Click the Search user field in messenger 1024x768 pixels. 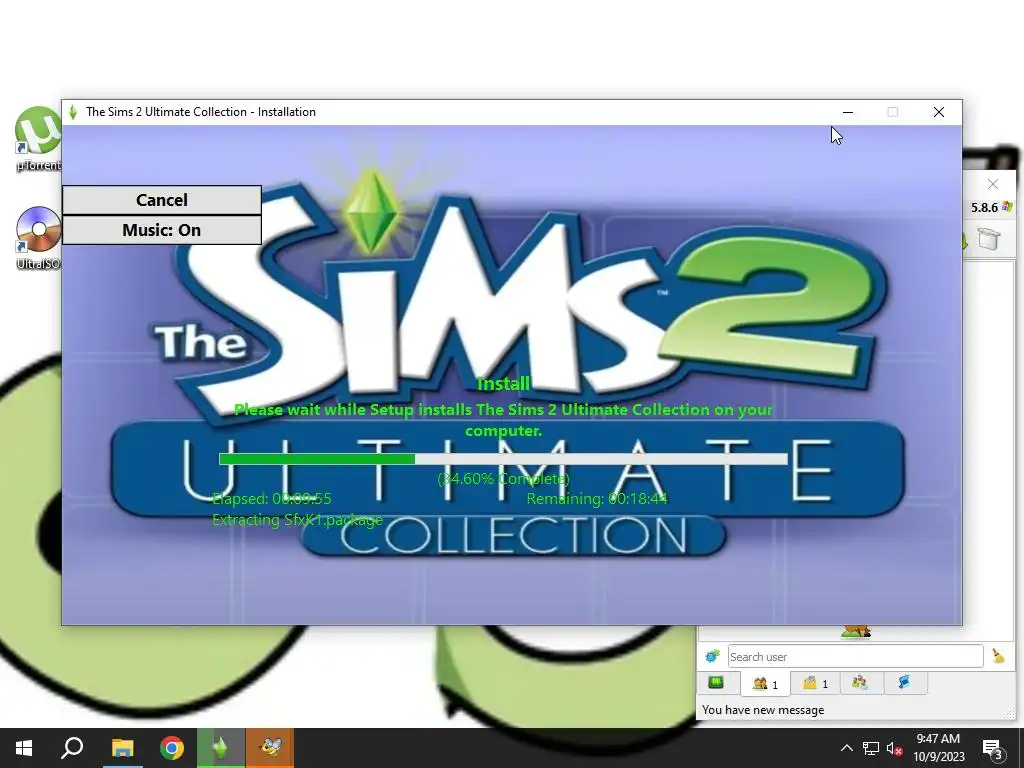coord(856,656)
